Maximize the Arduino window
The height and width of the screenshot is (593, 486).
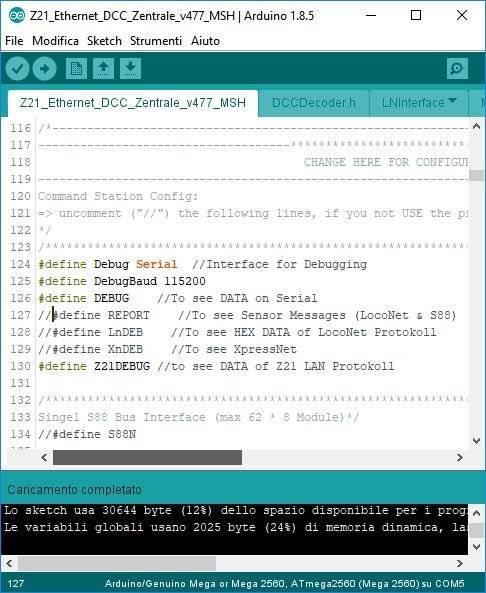pyautogui.click(x=416, y=16)
